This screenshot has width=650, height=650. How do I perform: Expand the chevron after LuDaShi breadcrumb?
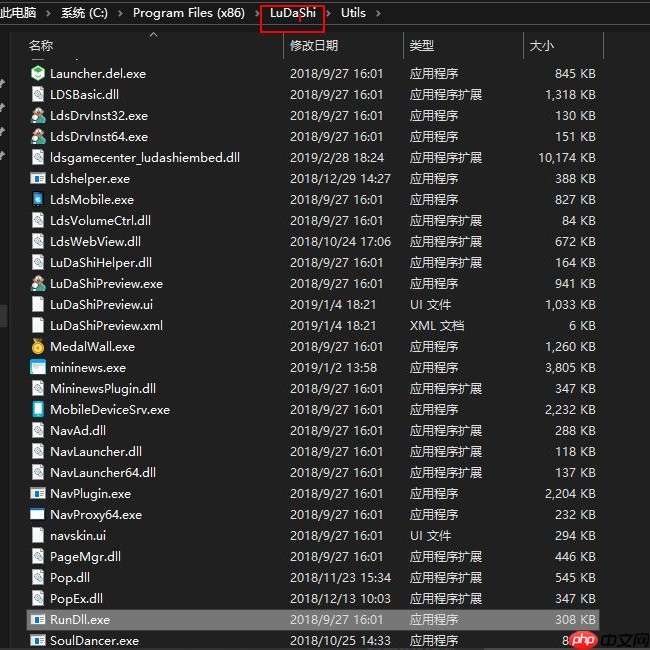pyautogui.click(x=328, y=13)
